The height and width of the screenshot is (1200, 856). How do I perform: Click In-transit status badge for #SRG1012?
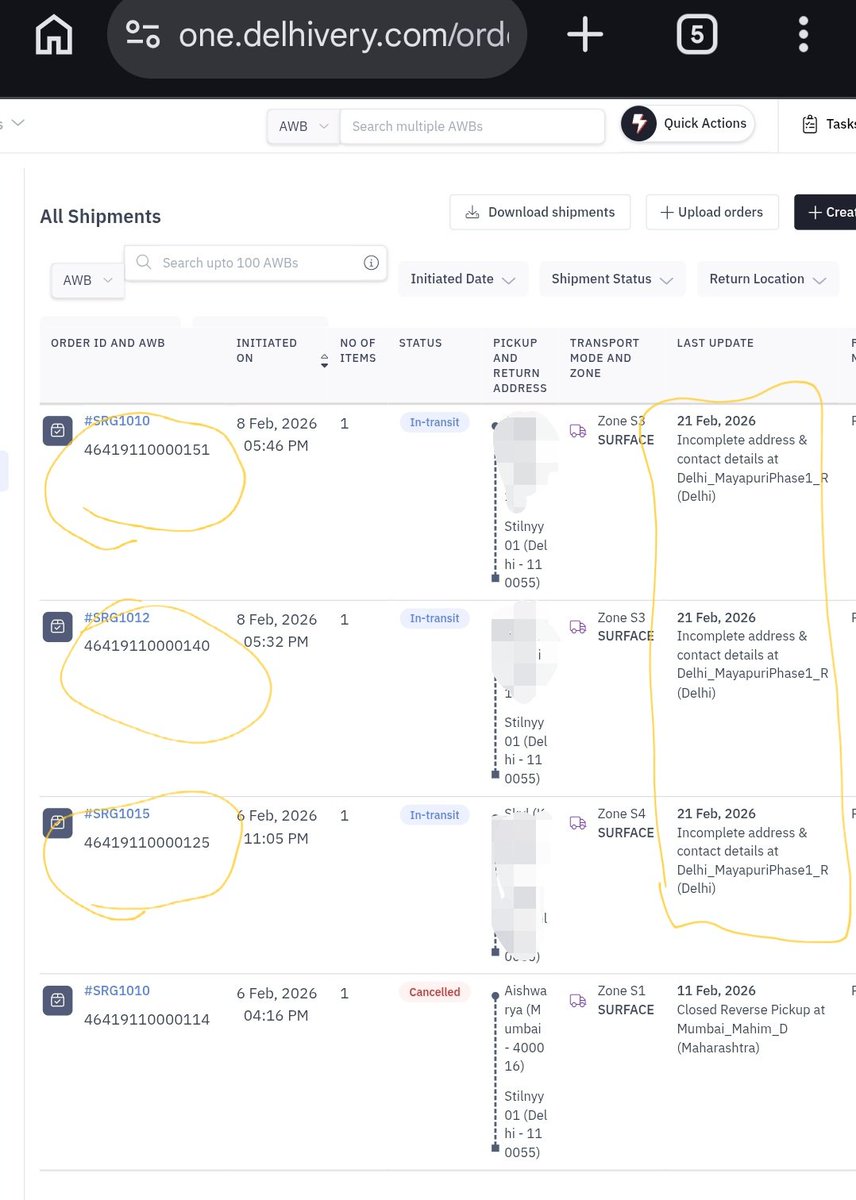click(x=435, y=619)
